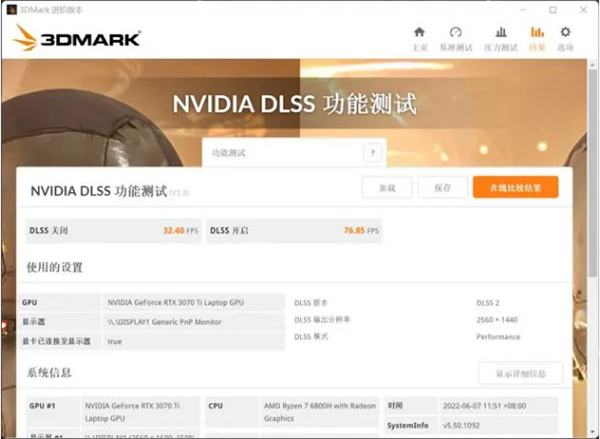The image size is (600, 439).
Task: Select the DLSS on 76.85 FPS result
Action: pyautogui.click(x=294, y=230)
